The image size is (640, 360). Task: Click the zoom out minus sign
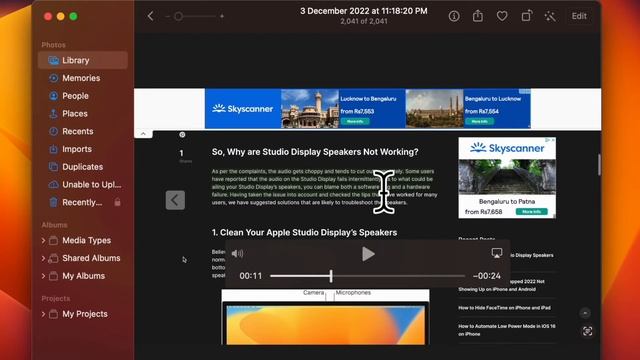tap(168, 16)
